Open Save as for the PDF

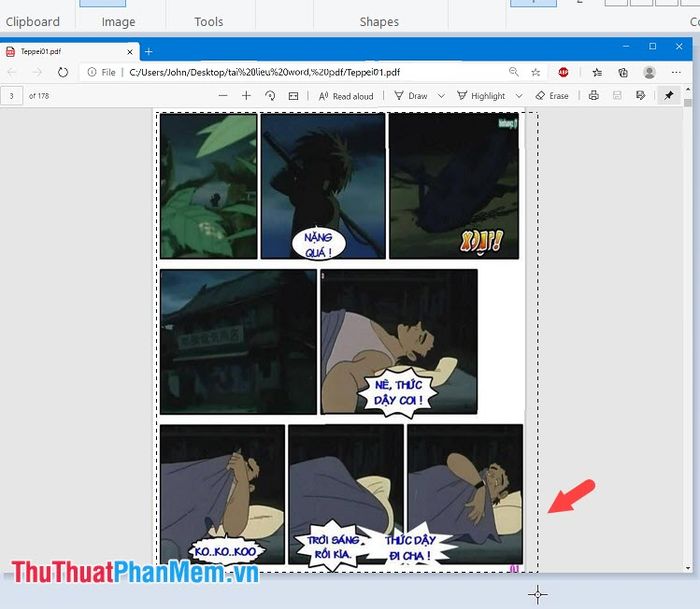point(641,95)
